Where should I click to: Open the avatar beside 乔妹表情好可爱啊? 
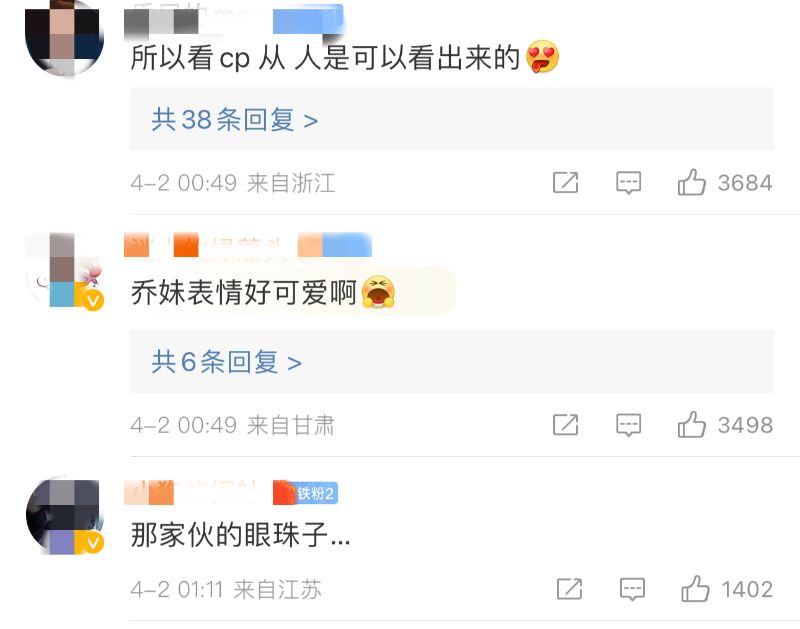tap(64, 270)
